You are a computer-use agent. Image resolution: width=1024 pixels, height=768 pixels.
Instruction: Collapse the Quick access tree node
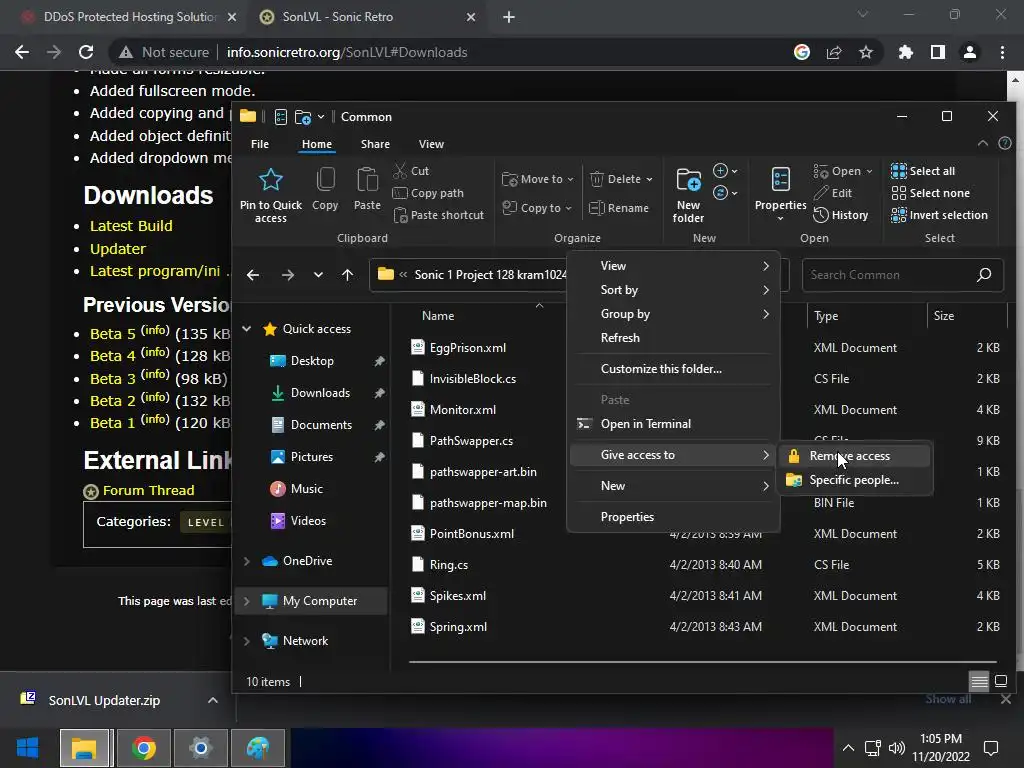tap(247, 328)
